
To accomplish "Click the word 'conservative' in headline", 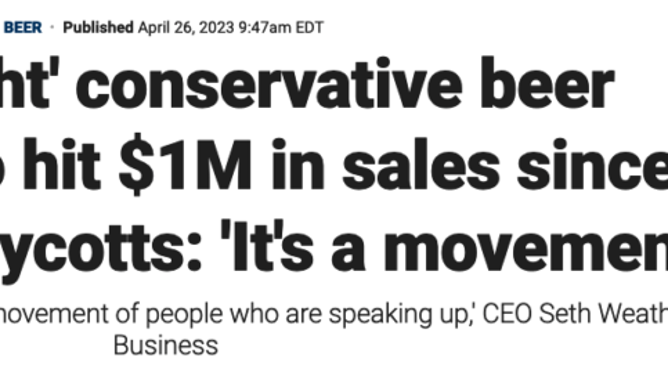I will pyautogui.click(x=269, y=83).
